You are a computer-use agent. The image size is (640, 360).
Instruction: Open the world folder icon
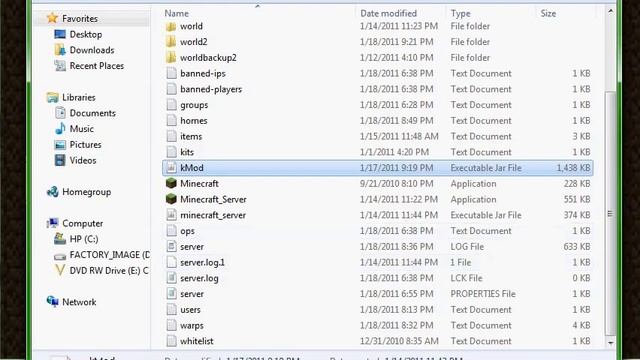[171, 27]
